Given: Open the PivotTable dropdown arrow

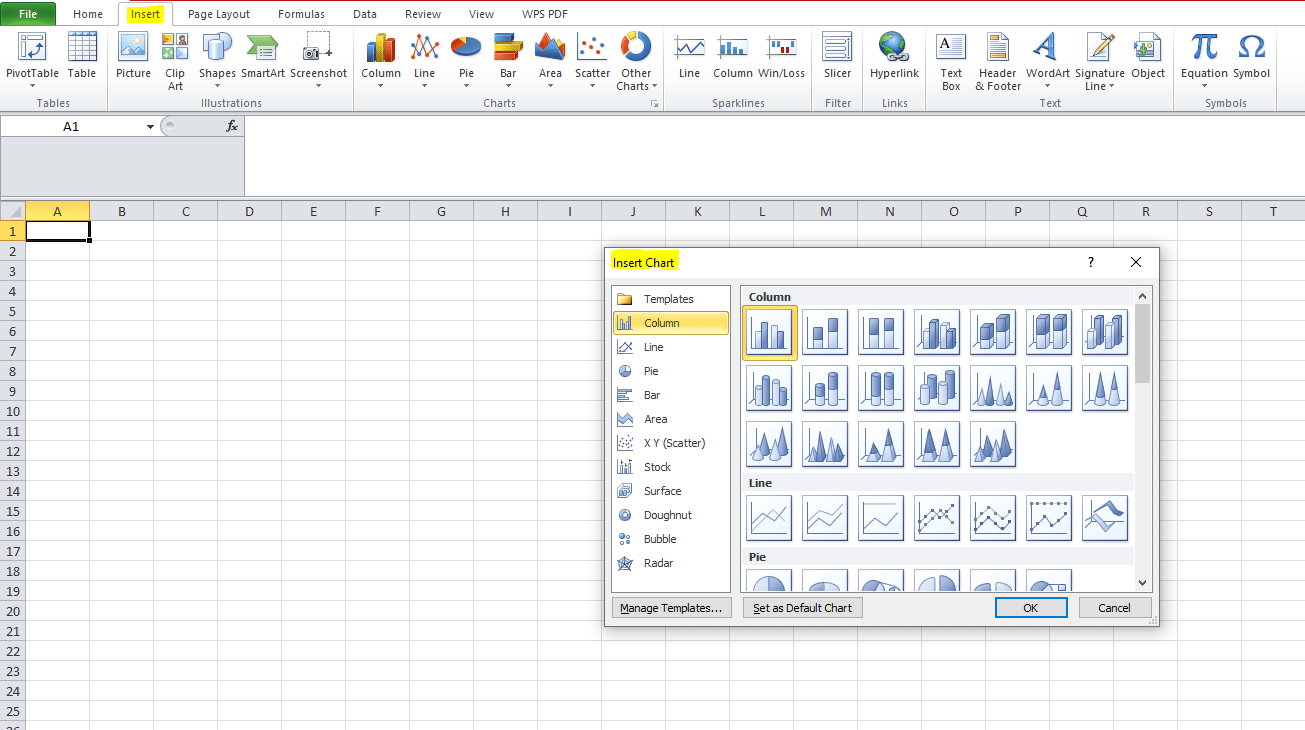Looking at the screenshot, I should (x=33, y=86).
